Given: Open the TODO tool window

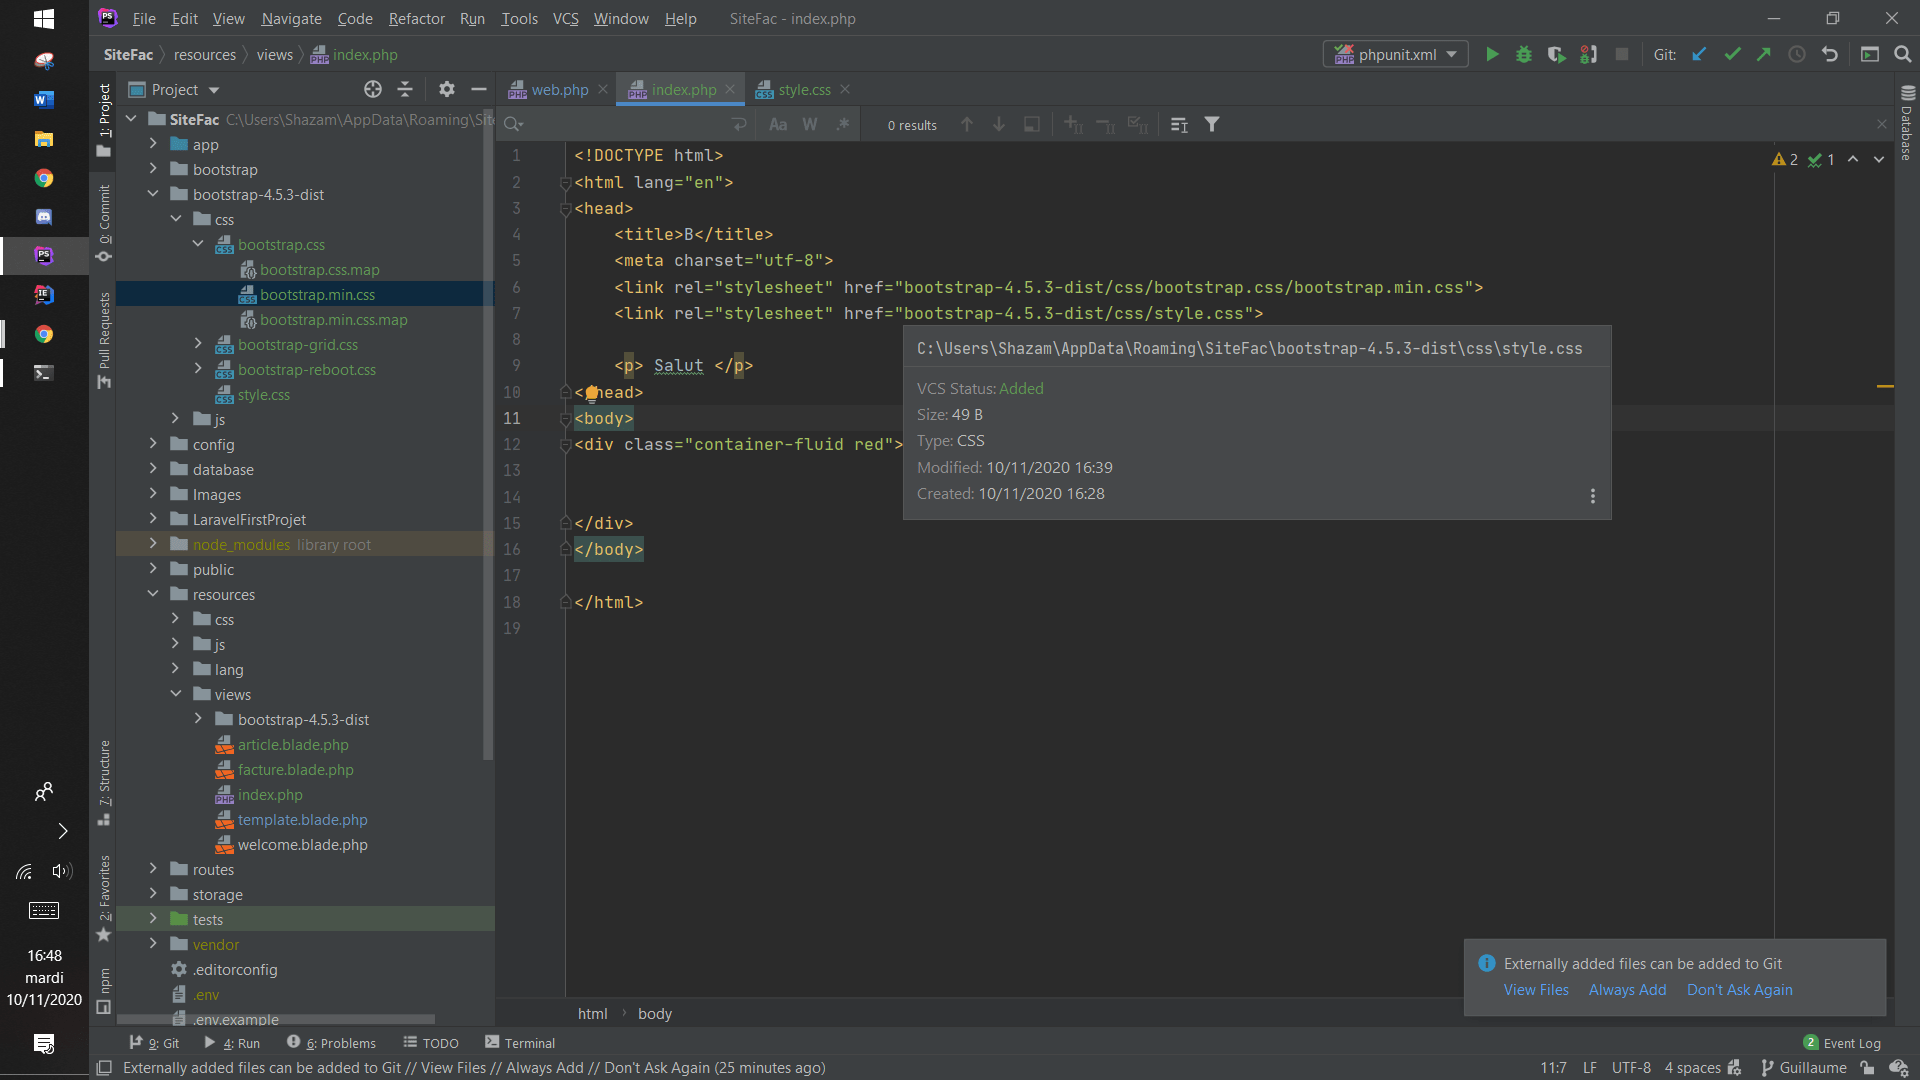Looking at the screenshot, I should (x=431, y=1043).
